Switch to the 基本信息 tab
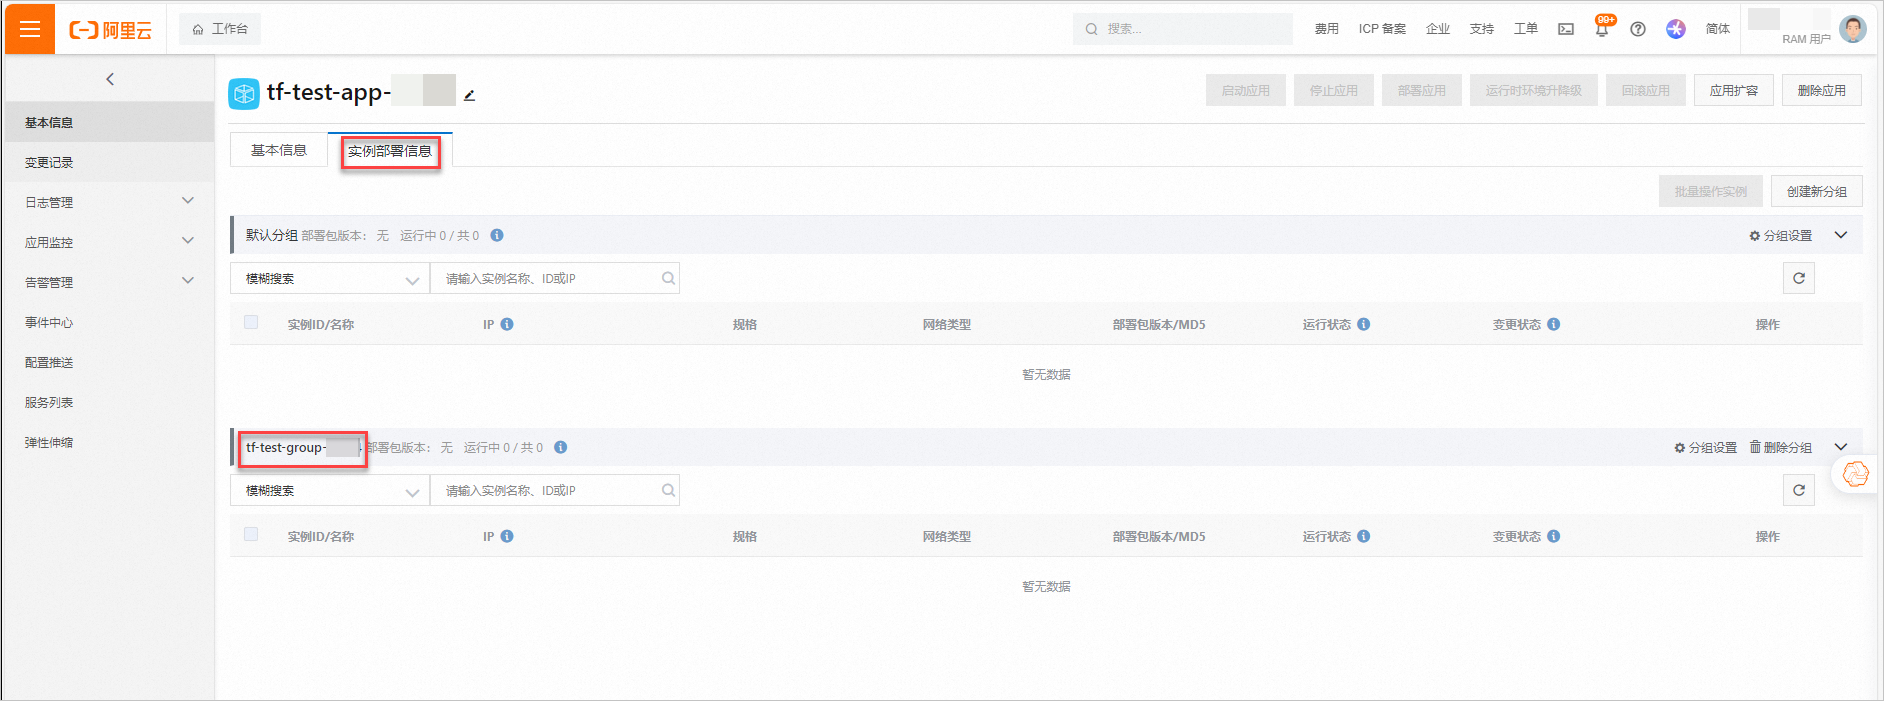1884x701 pixels. [279, 150]
